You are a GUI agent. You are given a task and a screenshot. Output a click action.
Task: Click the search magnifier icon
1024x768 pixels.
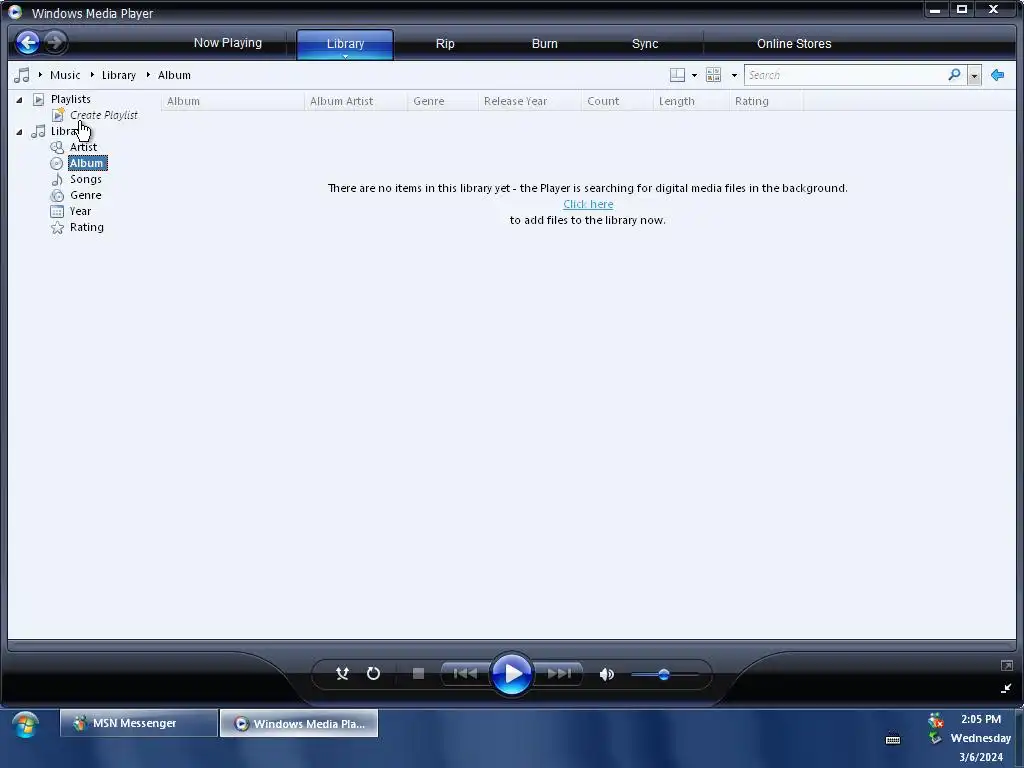point(954,75)
